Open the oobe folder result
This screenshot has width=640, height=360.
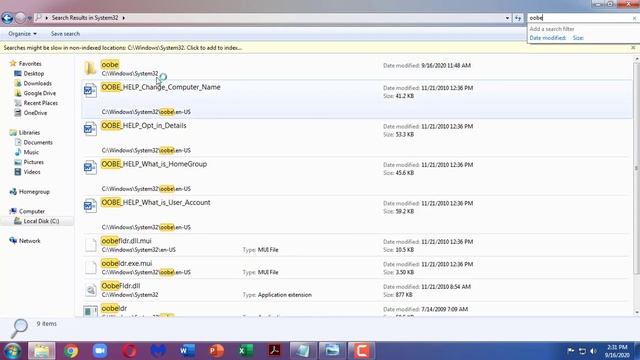pos(110,64)
